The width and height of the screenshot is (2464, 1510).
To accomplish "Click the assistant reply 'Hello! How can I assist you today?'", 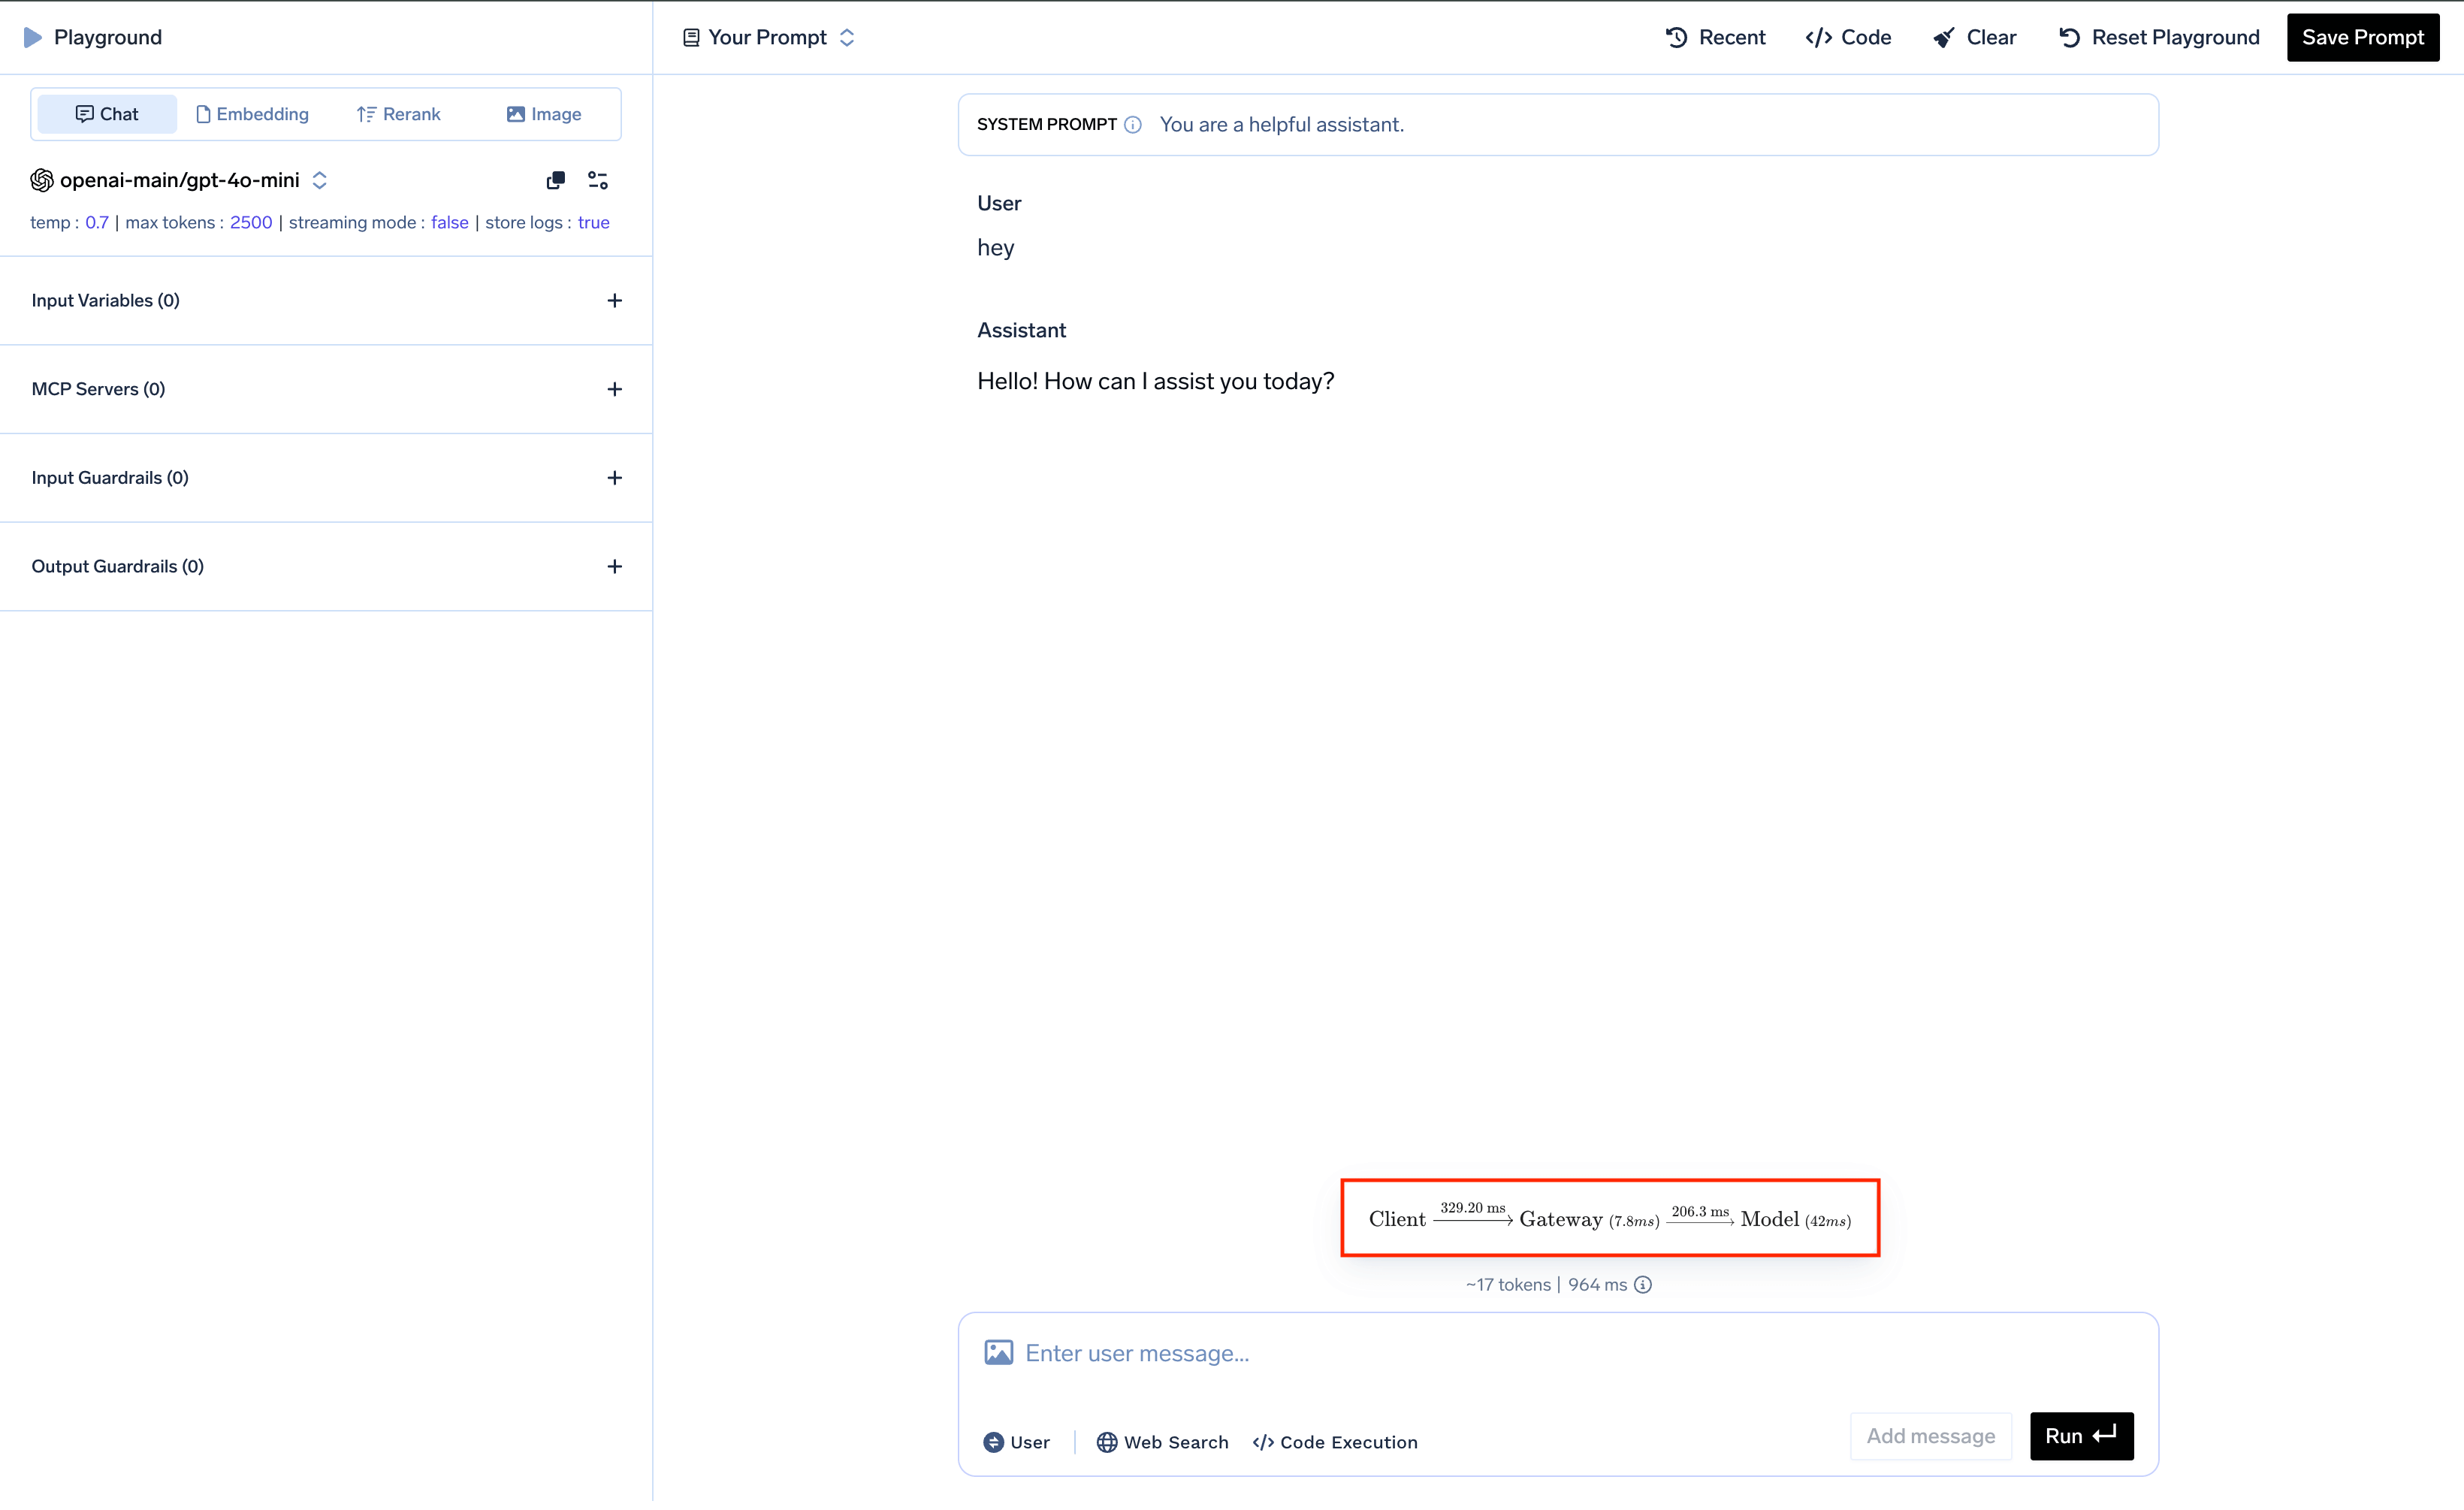I will 1156,381.
